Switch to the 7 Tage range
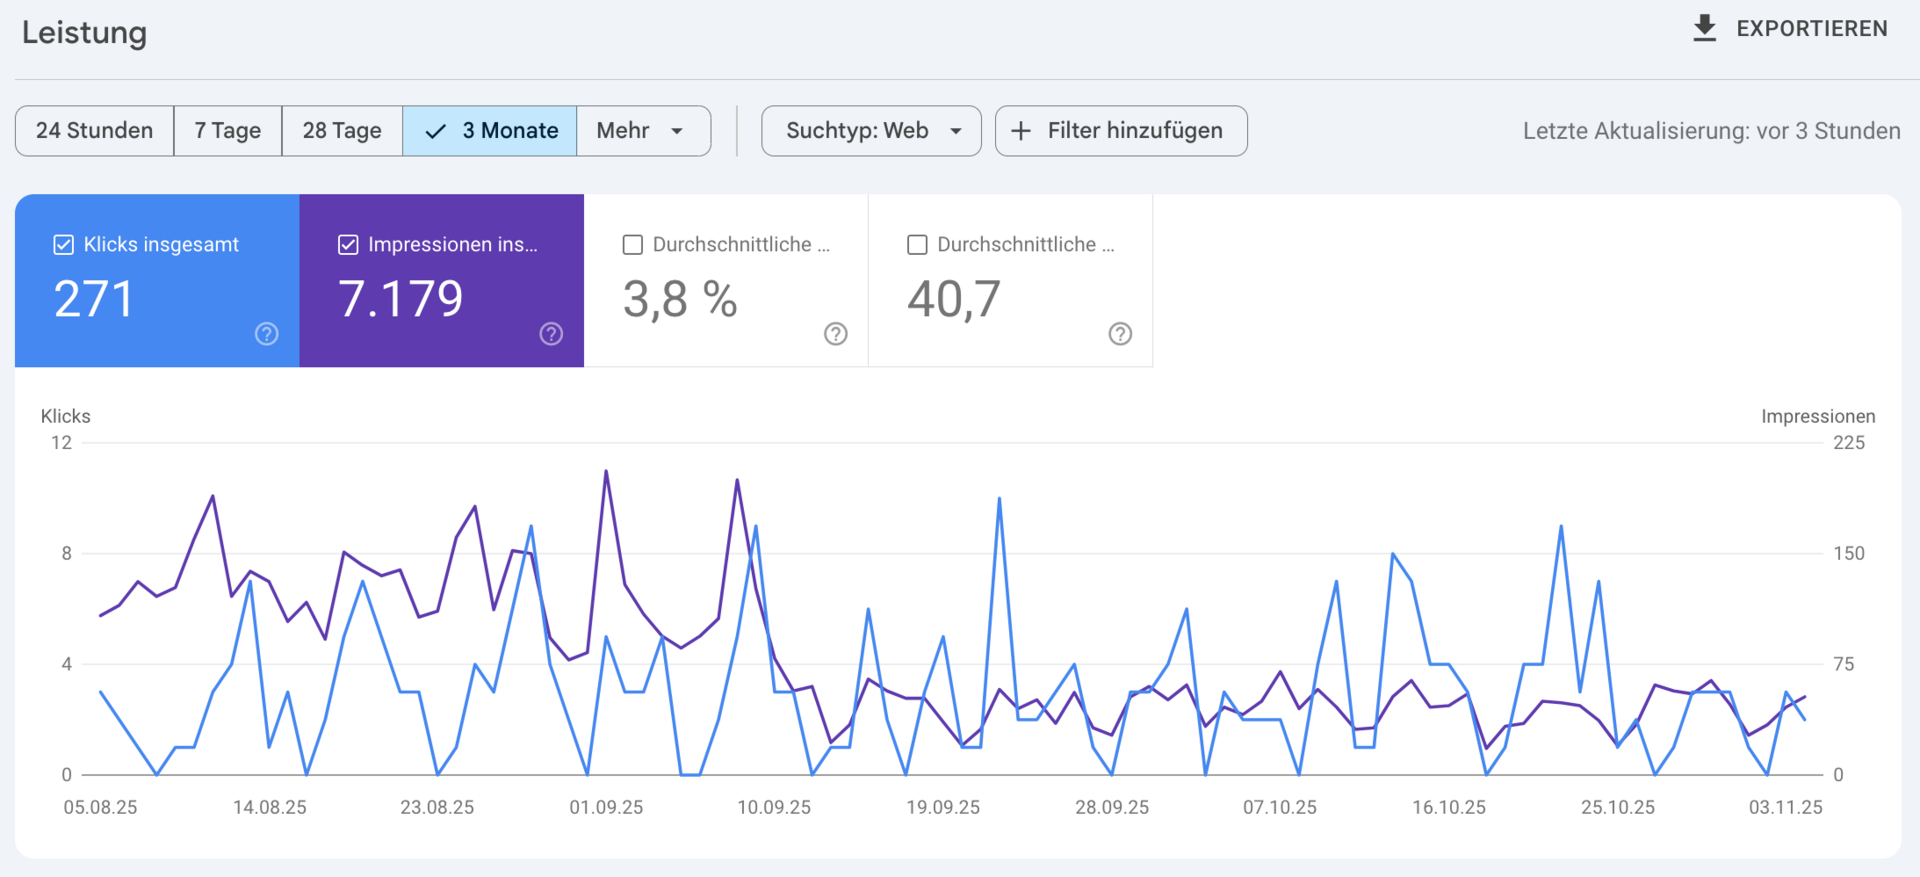The height and width of the screenshot is (877, 1920). tap(227, 131)
